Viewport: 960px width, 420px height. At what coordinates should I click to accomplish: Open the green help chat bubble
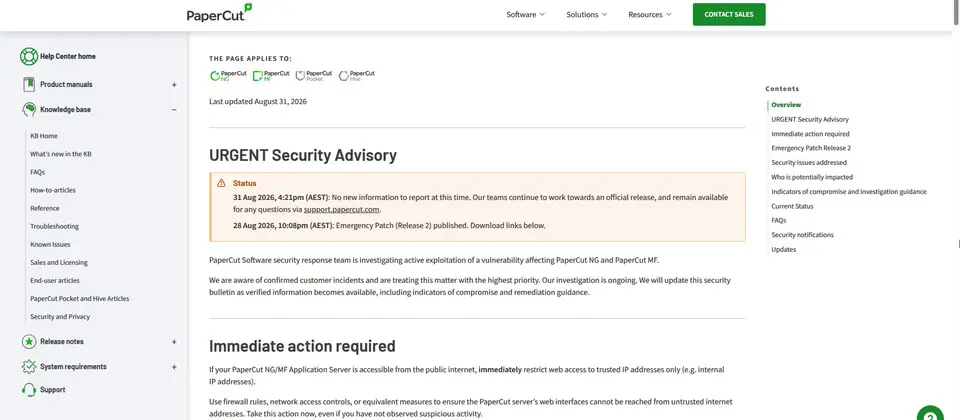click(x=931, y=414)
